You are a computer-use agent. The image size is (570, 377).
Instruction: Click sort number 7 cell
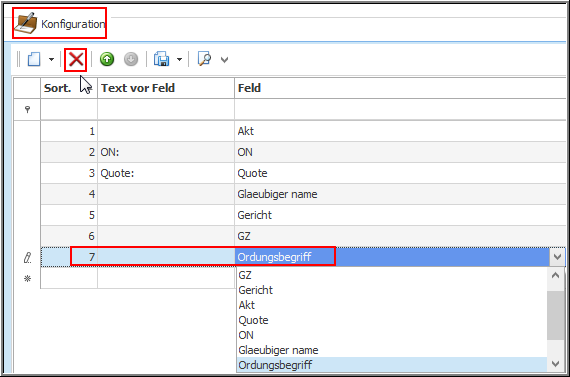(69, 257)
